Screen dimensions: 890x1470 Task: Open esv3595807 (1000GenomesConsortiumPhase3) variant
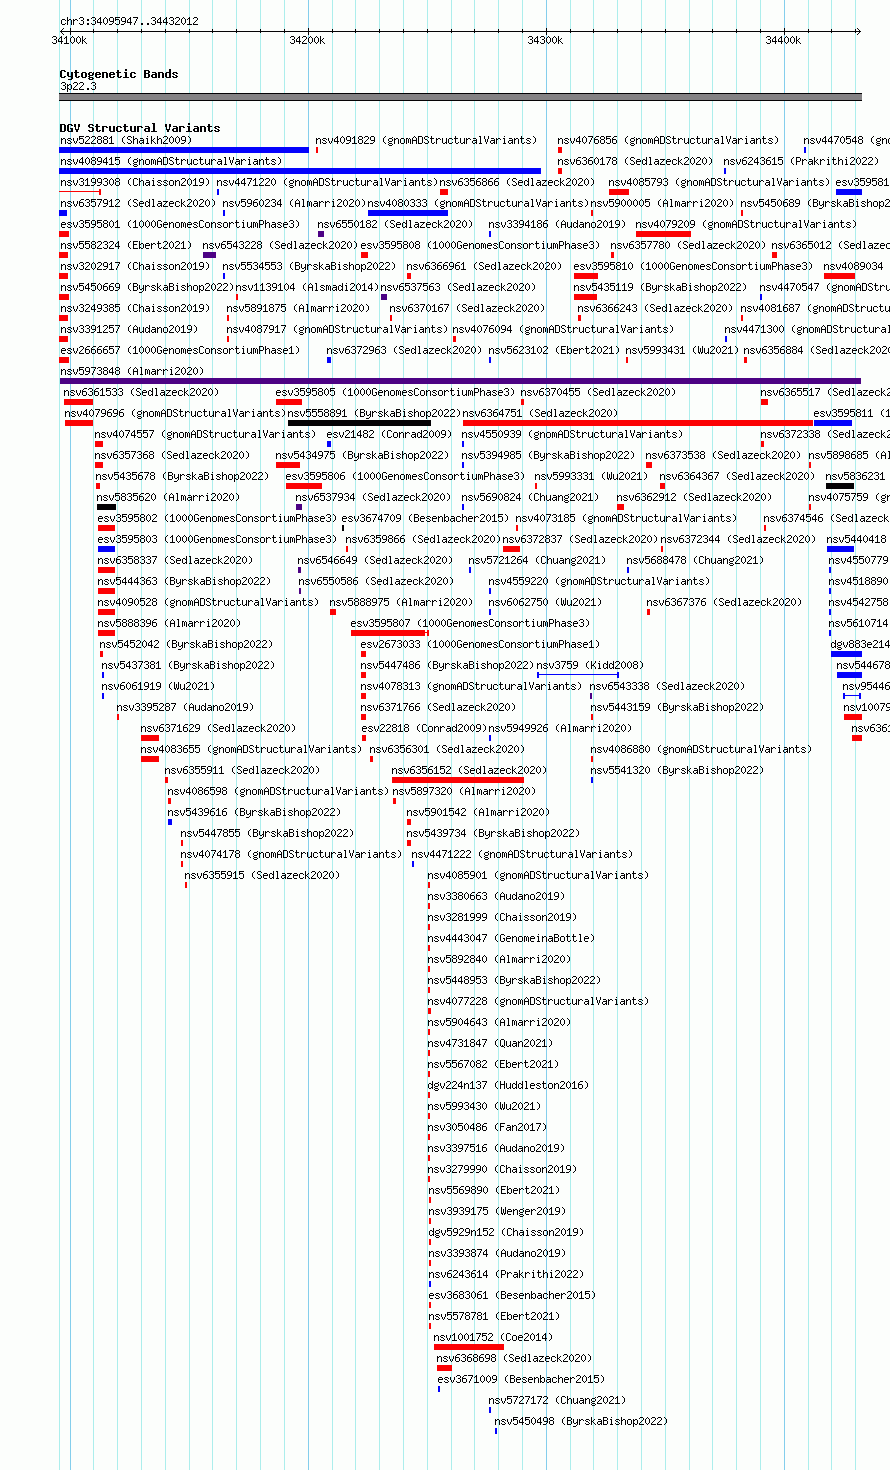tap(470, 624)
